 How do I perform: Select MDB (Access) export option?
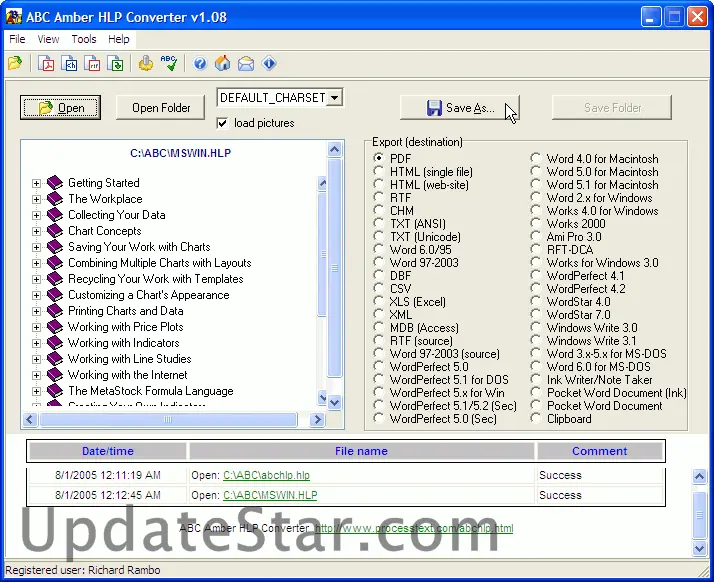(378, 327)
